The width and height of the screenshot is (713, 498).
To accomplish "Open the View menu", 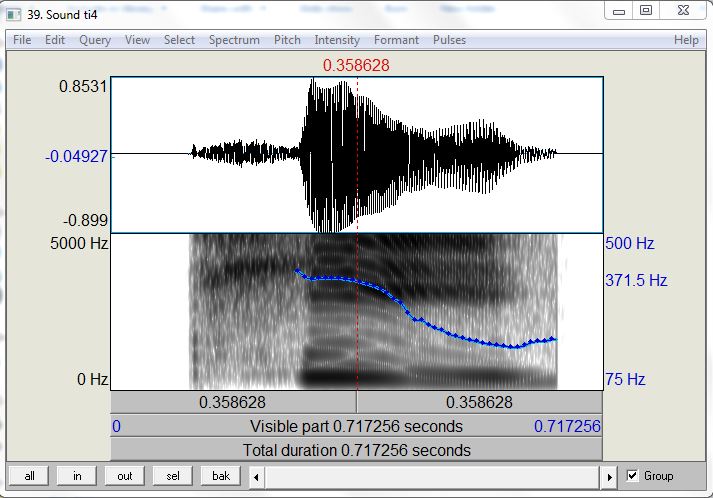I will 137,40.
